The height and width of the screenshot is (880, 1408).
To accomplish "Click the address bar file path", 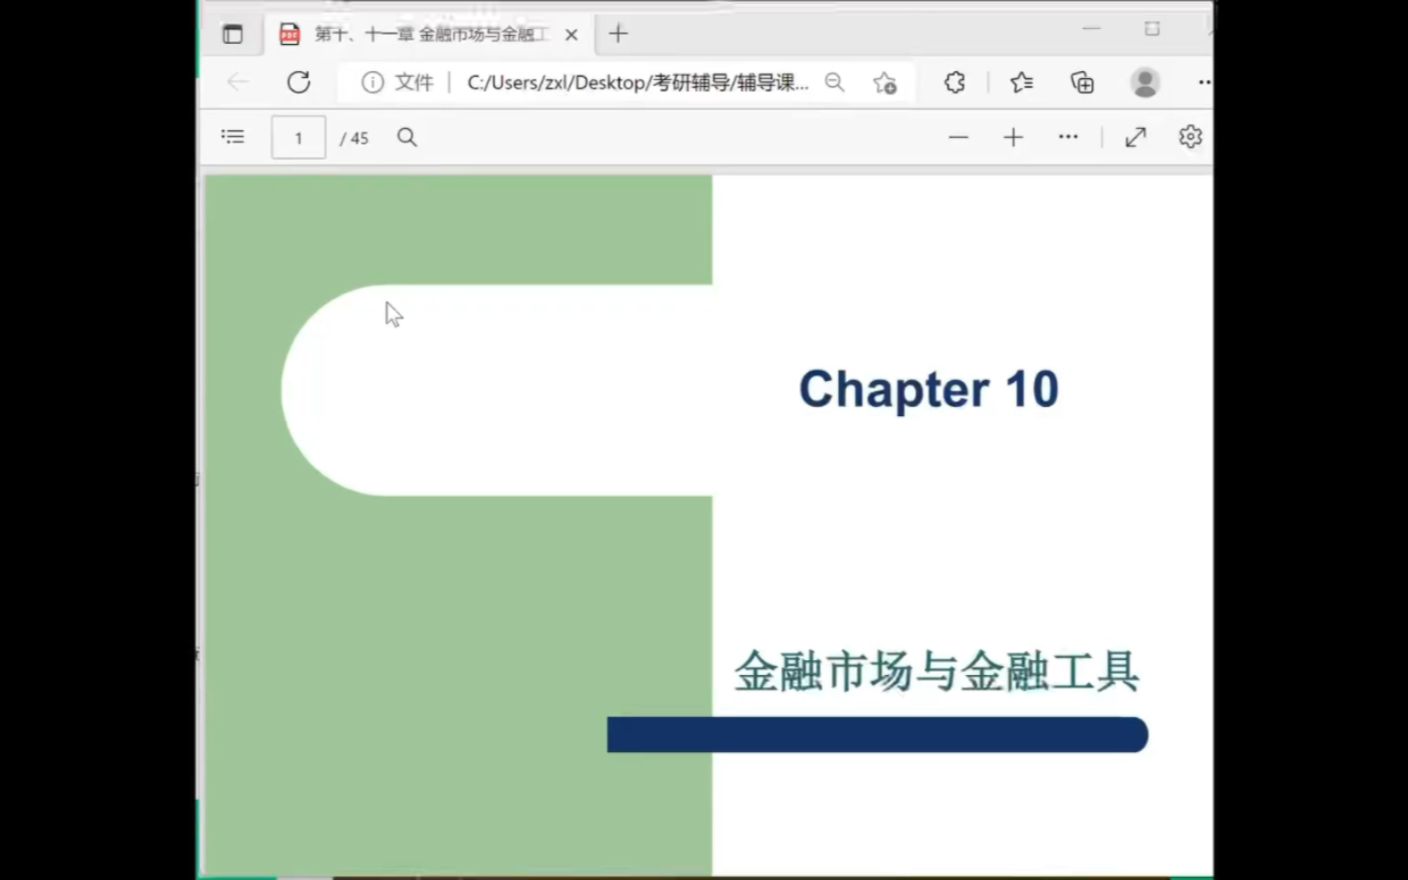I will (x=637, y=82).
